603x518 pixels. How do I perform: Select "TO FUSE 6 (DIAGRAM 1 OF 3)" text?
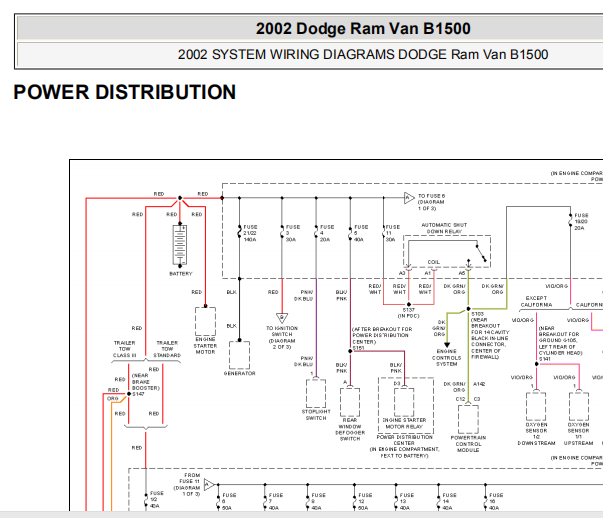point(431,202)
